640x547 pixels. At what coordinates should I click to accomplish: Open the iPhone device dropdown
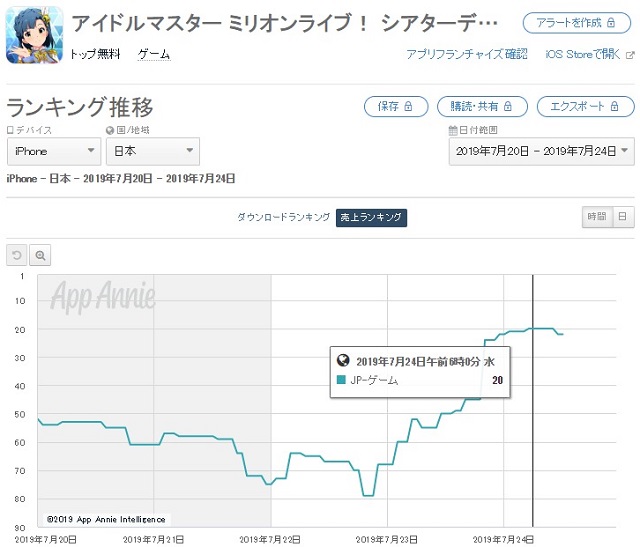(54, 151)
